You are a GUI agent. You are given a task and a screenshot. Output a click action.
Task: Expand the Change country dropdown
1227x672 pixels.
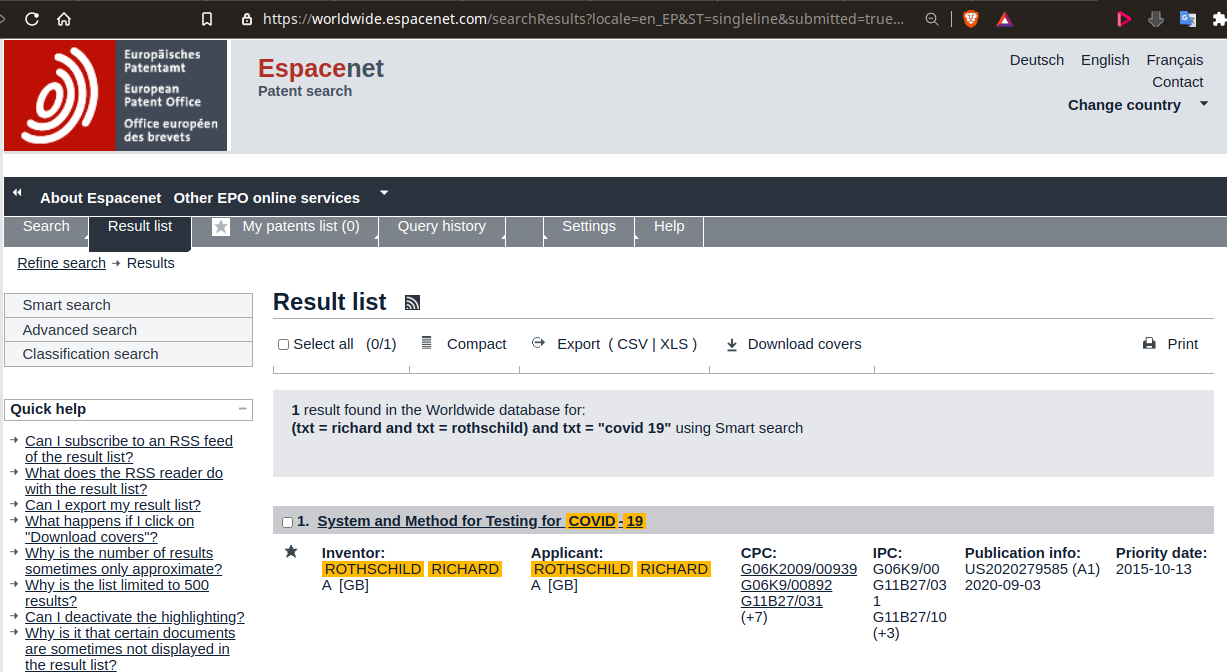coord(1204,104)
